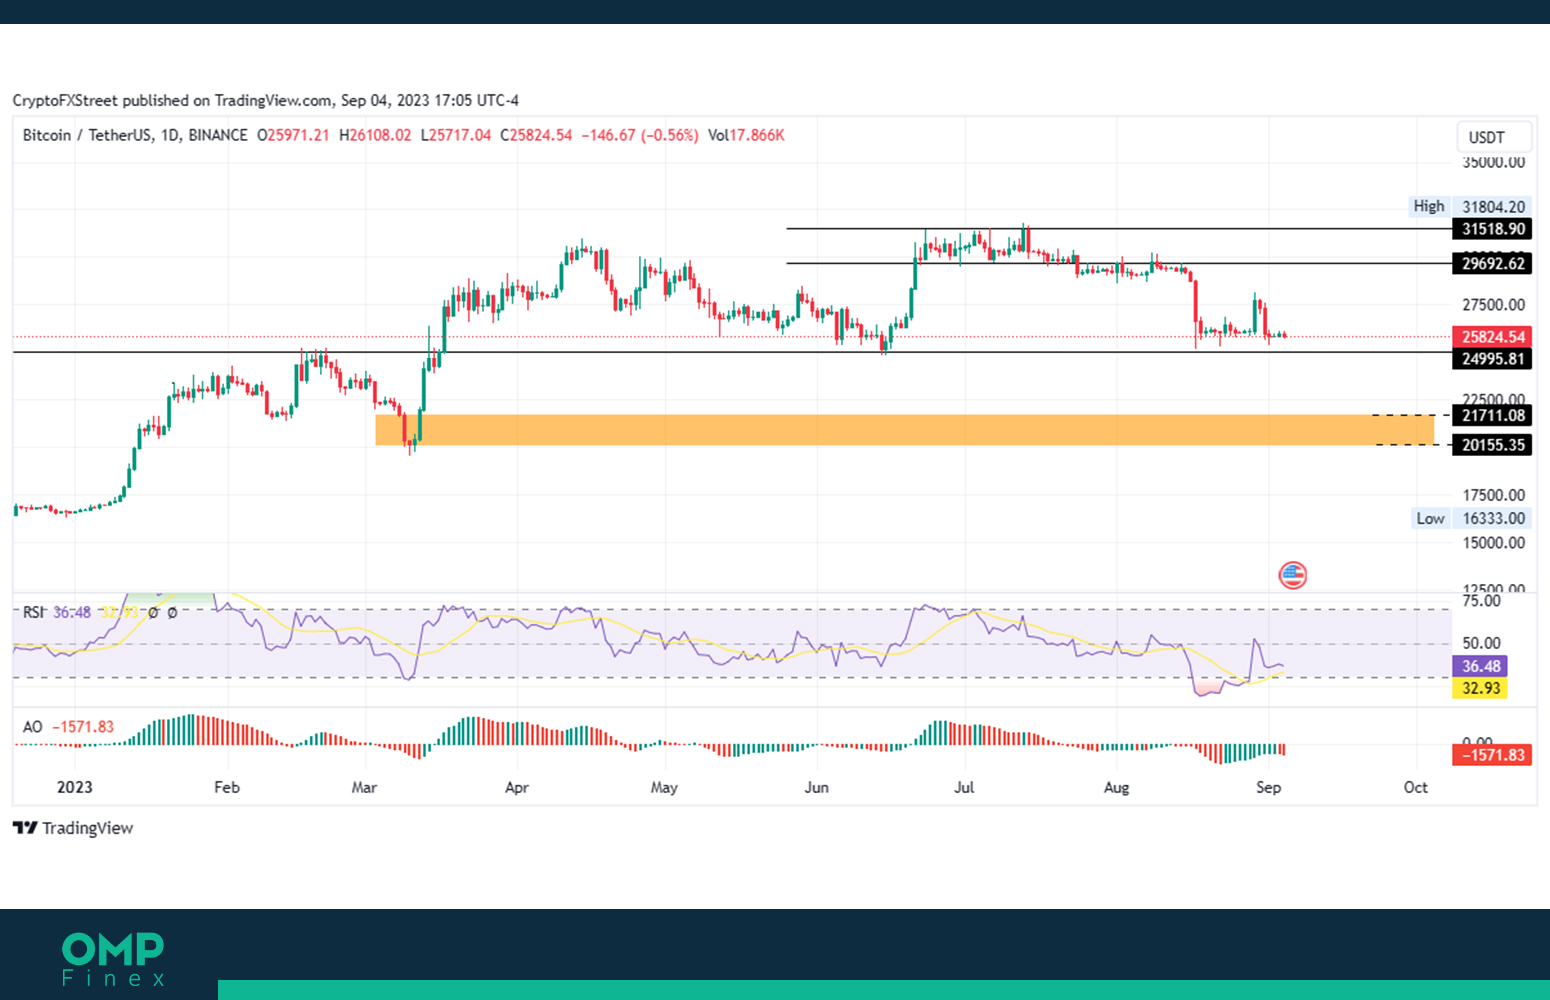Click the RSI 50.00 axis level
Viewport: 1550px width, 1000px height.
pyautogui.click(x=1481, y=643)
